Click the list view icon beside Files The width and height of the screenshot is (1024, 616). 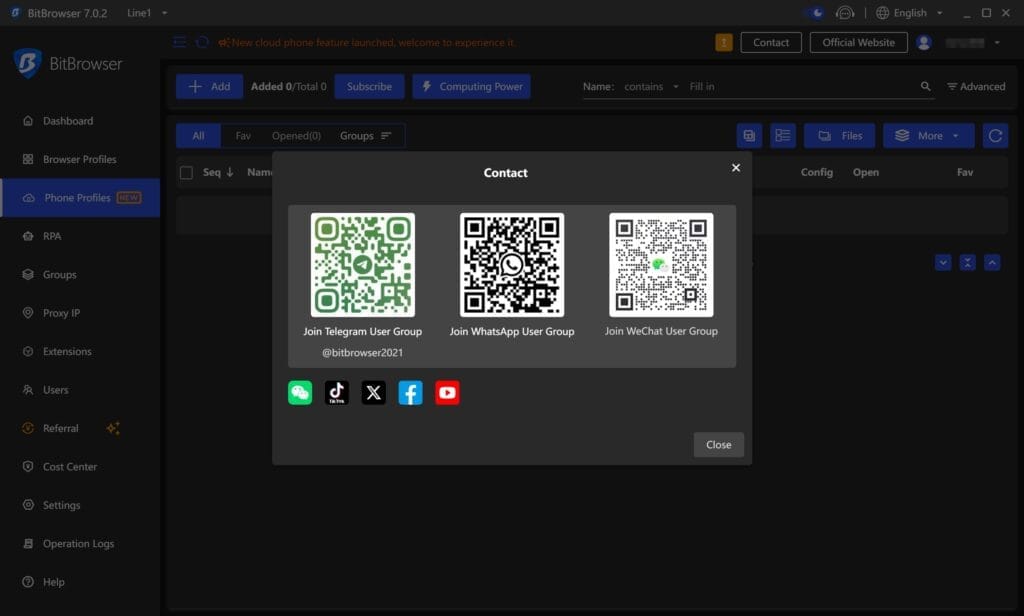point(782,136)
